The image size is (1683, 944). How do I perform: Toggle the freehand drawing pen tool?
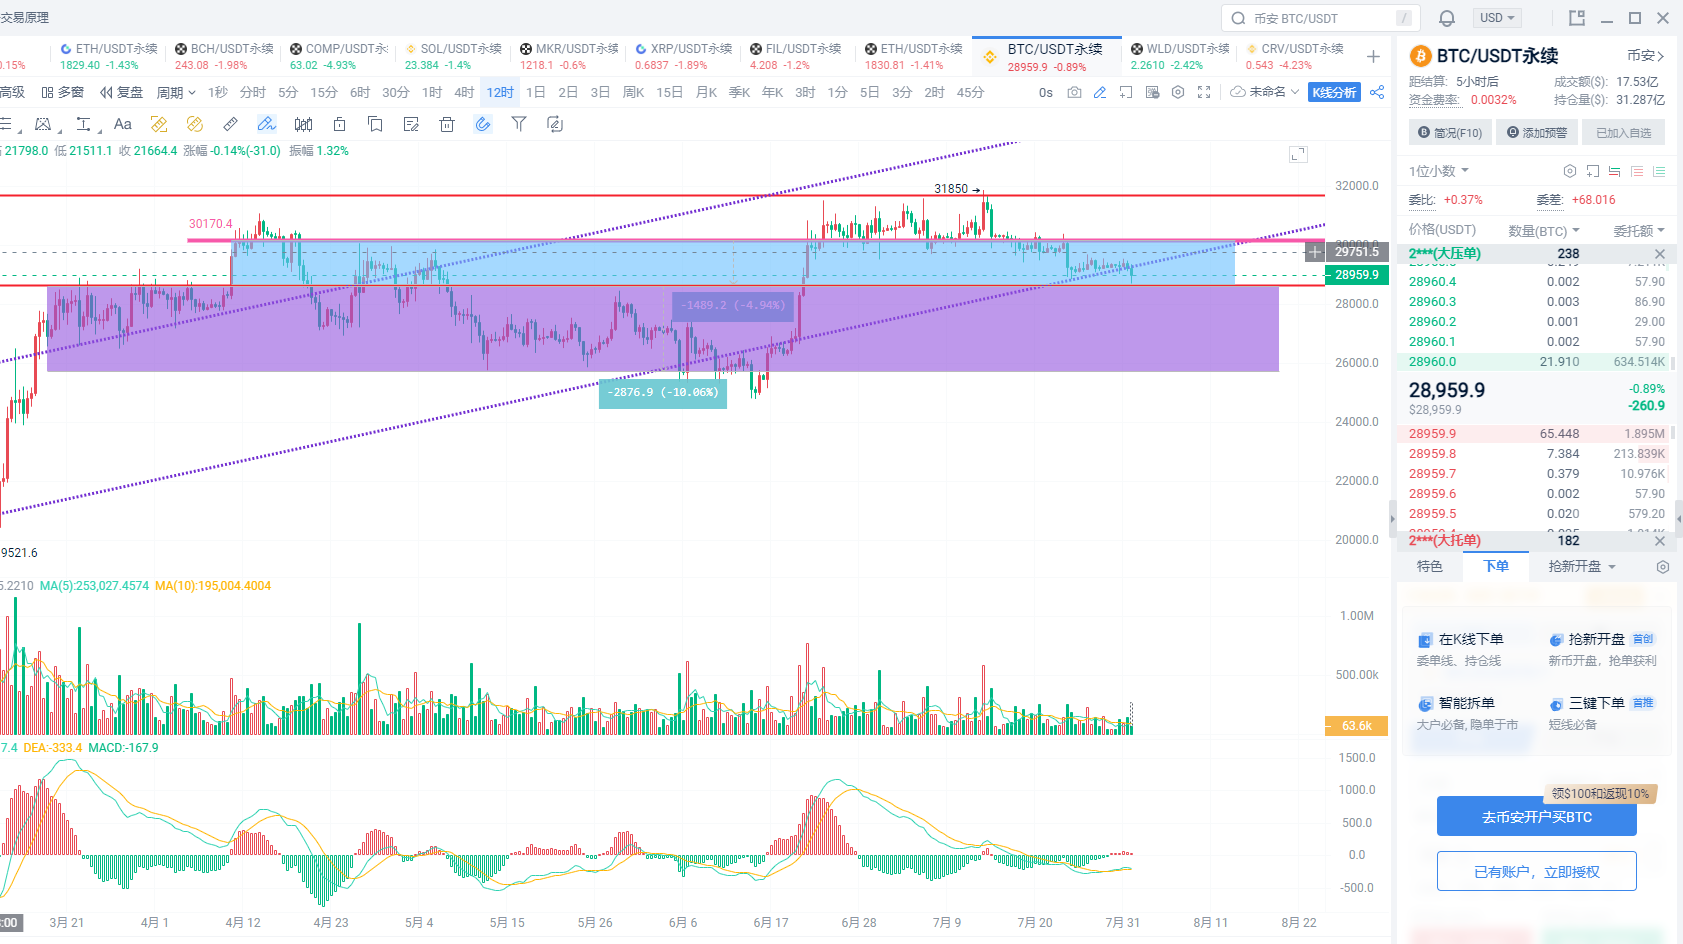[x=266, y=124]
